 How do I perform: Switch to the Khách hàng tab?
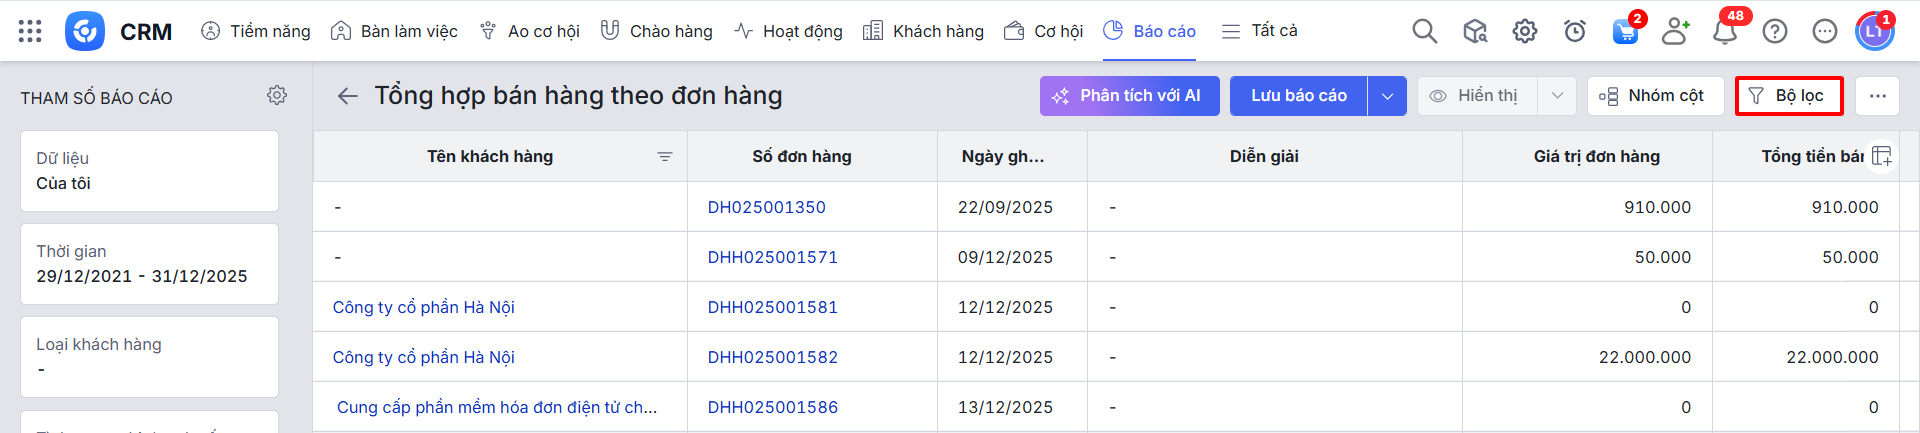[x=923, y=31]
